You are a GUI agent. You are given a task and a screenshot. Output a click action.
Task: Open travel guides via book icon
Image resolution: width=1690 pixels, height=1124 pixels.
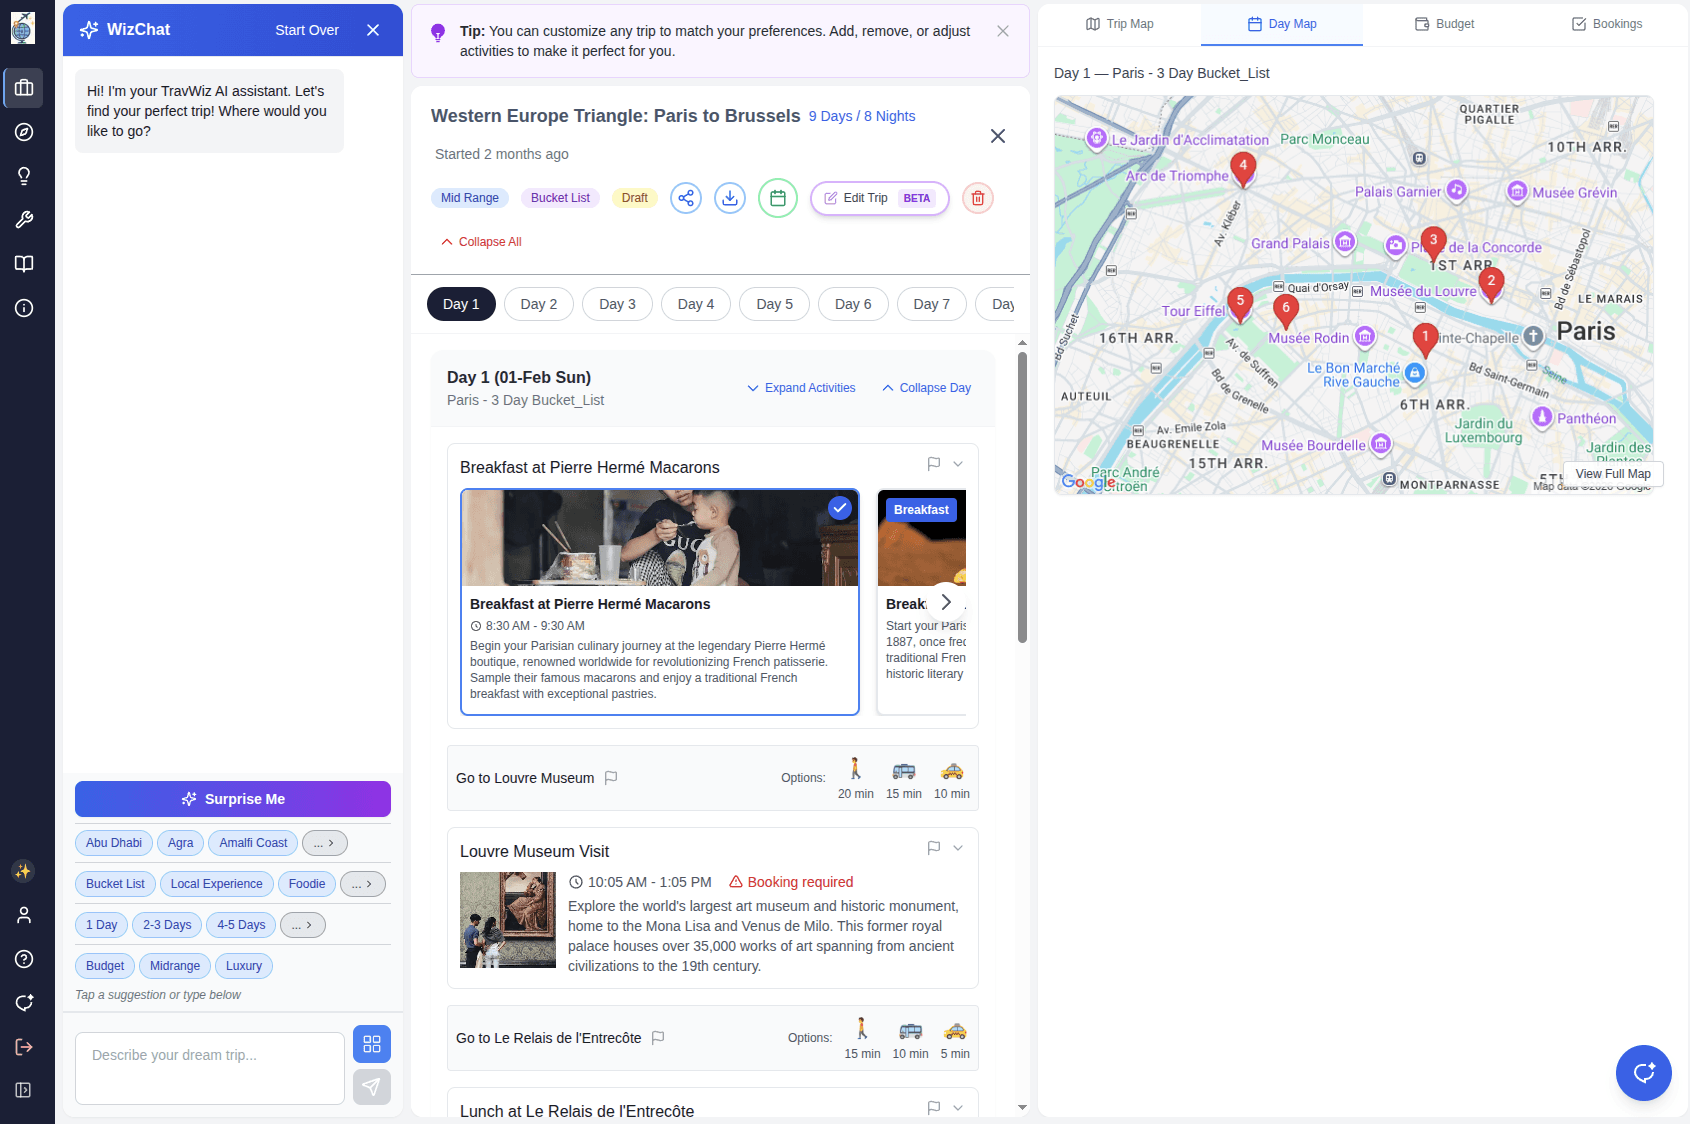[24, 263]
